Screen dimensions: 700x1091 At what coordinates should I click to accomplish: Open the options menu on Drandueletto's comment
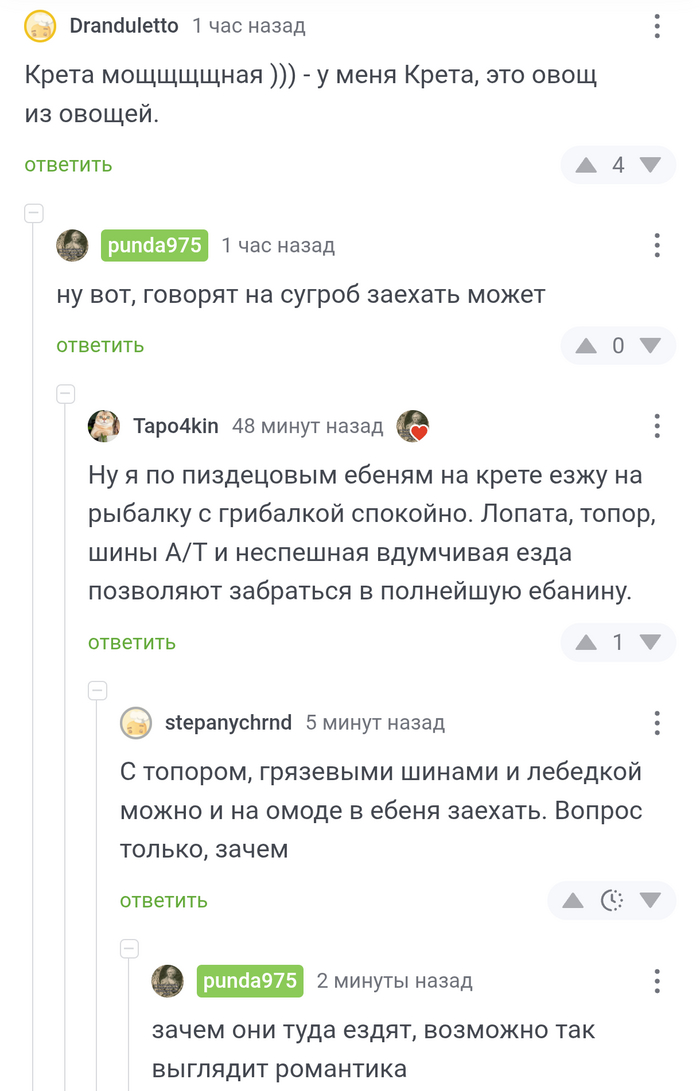point(657,27)
